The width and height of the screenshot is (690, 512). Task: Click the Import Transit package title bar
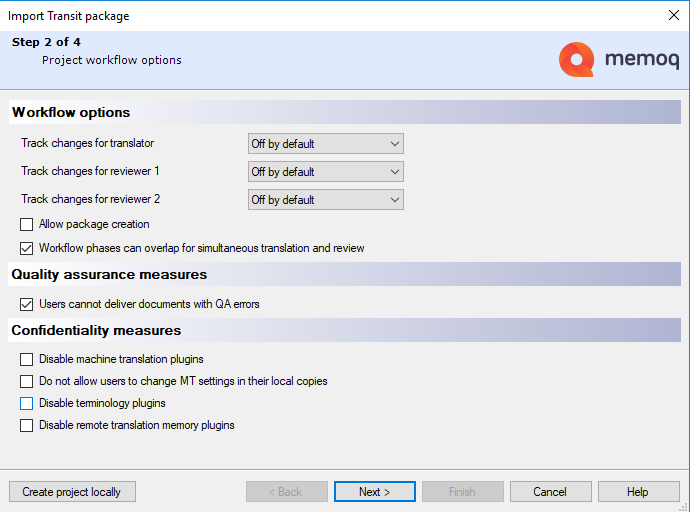click(x=300, y=15)
